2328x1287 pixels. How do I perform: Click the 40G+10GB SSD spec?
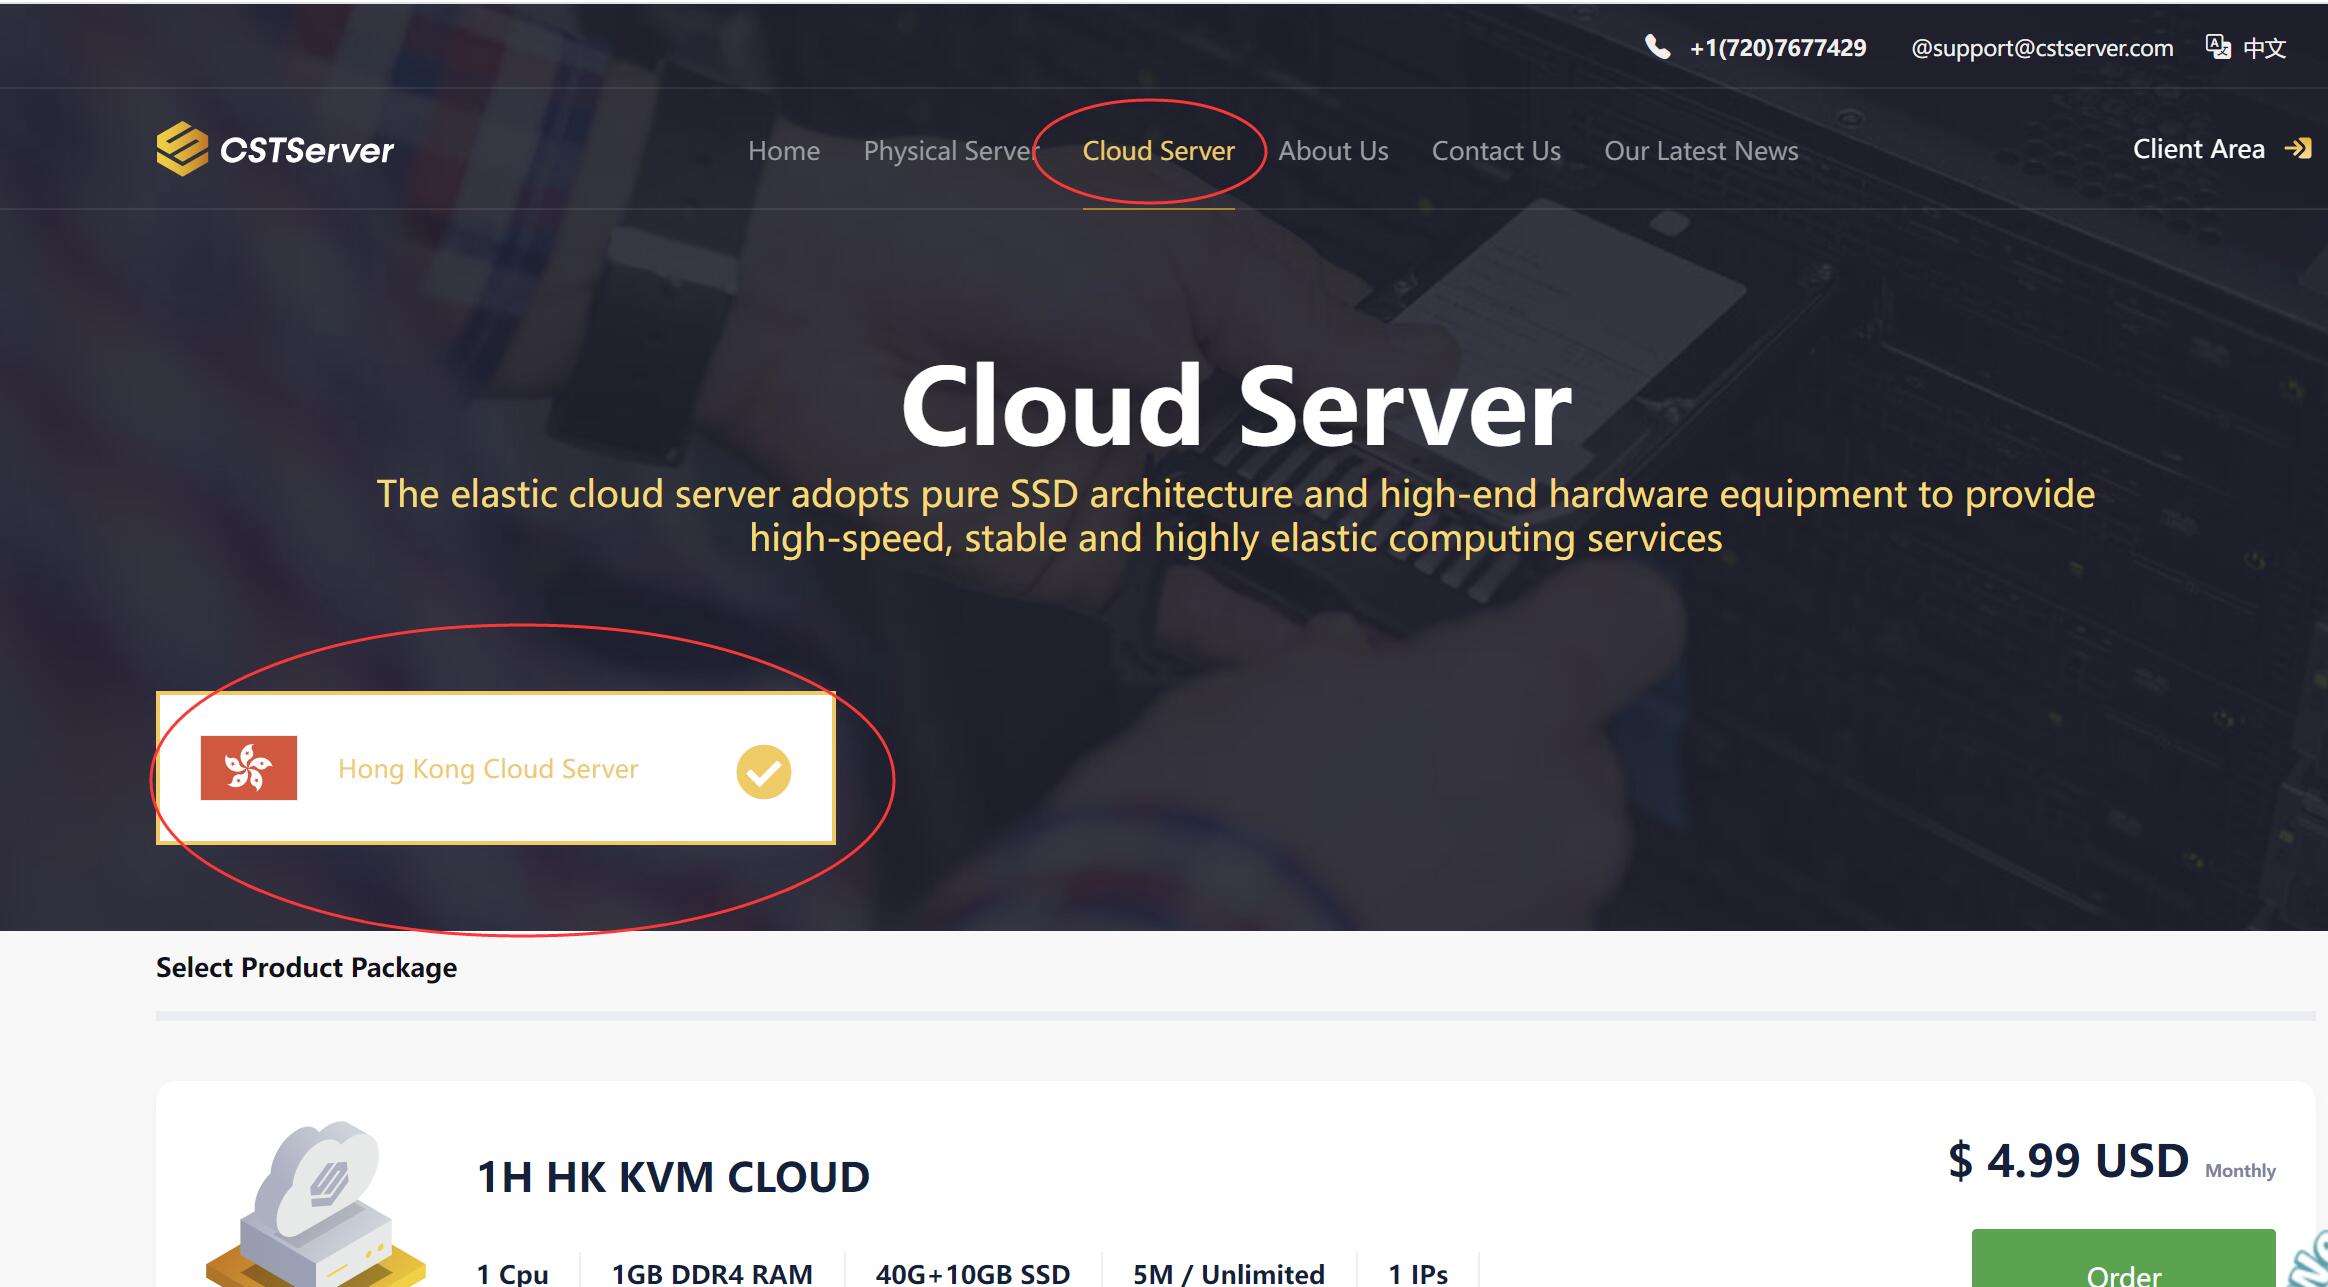tap(973, 1273)
